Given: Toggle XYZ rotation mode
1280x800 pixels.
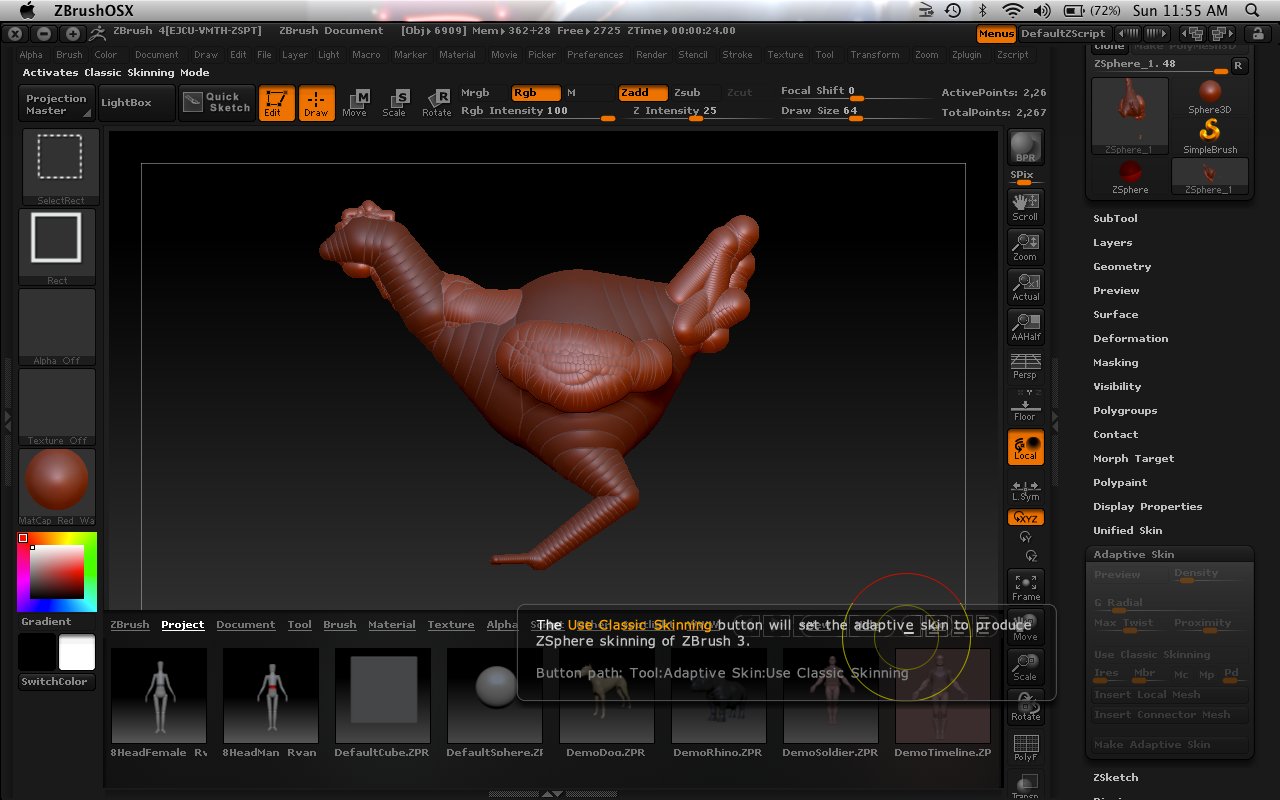Looking at the screenshot, I should click(1026, 518).
